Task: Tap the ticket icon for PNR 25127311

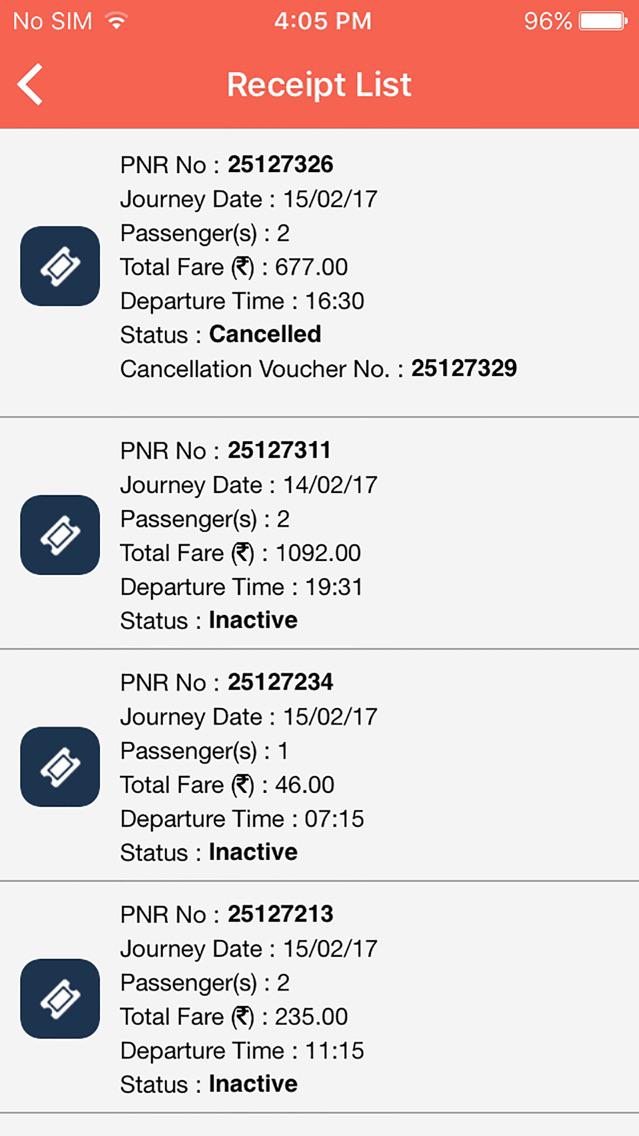Action: point(60,535)
